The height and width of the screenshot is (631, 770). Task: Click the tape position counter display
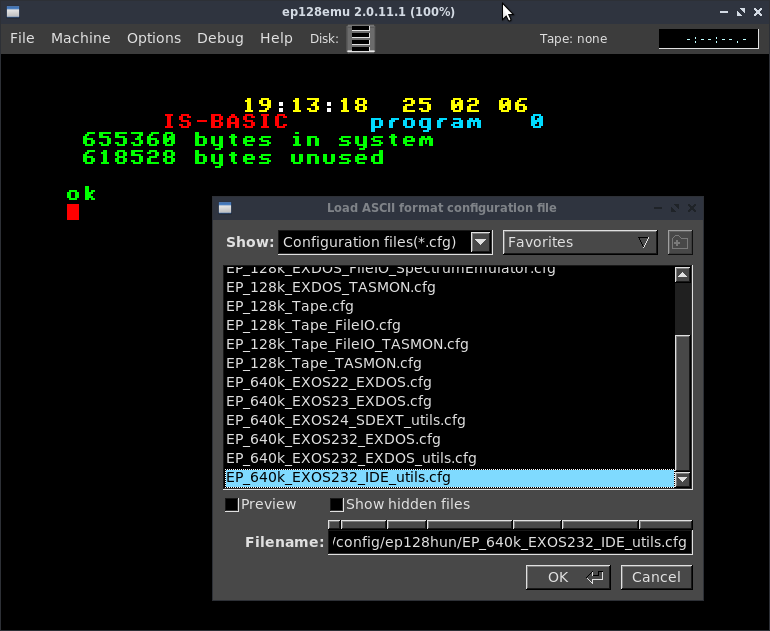tap(708, 39)
